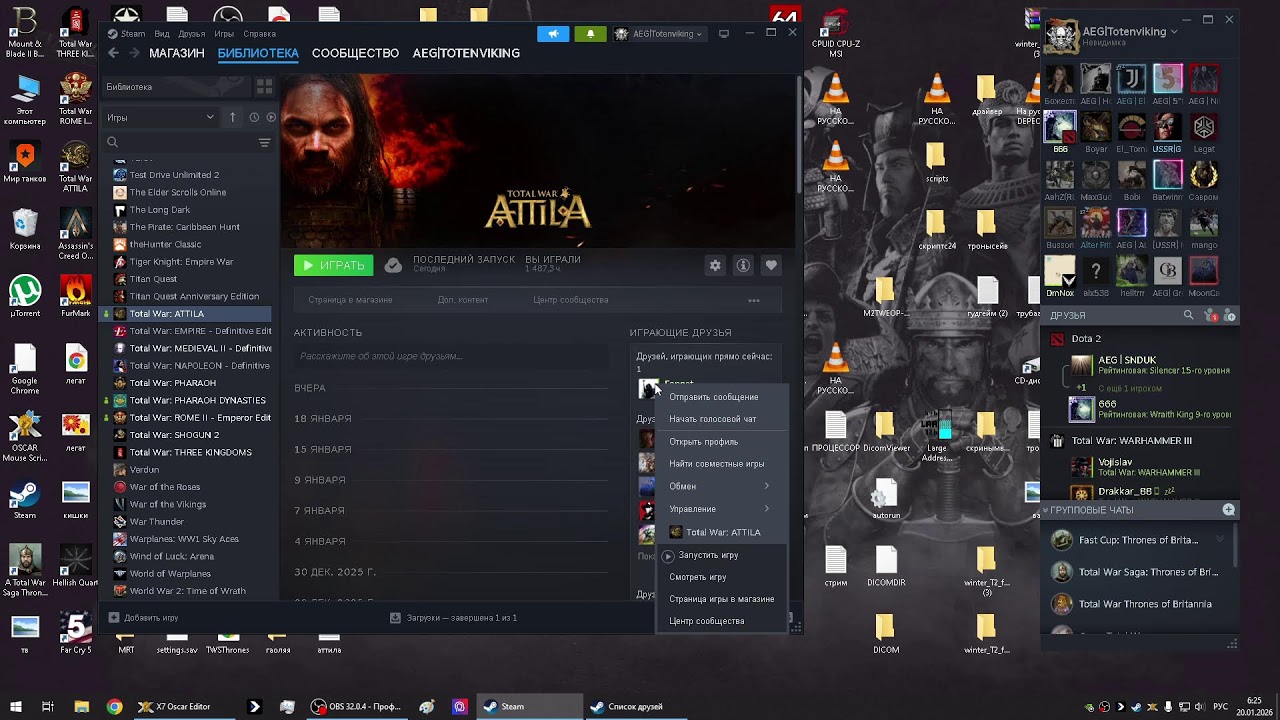Go back with the Steam back arrow
1280x720 pixels.
pos(113,53)
